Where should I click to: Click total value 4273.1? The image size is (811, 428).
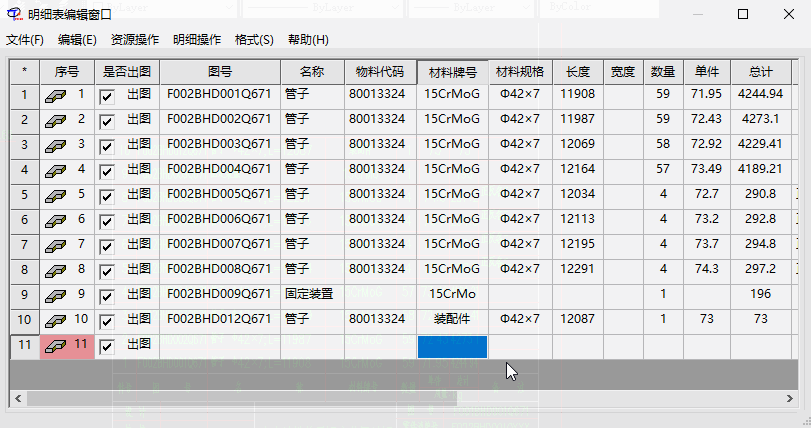point(760,119)
